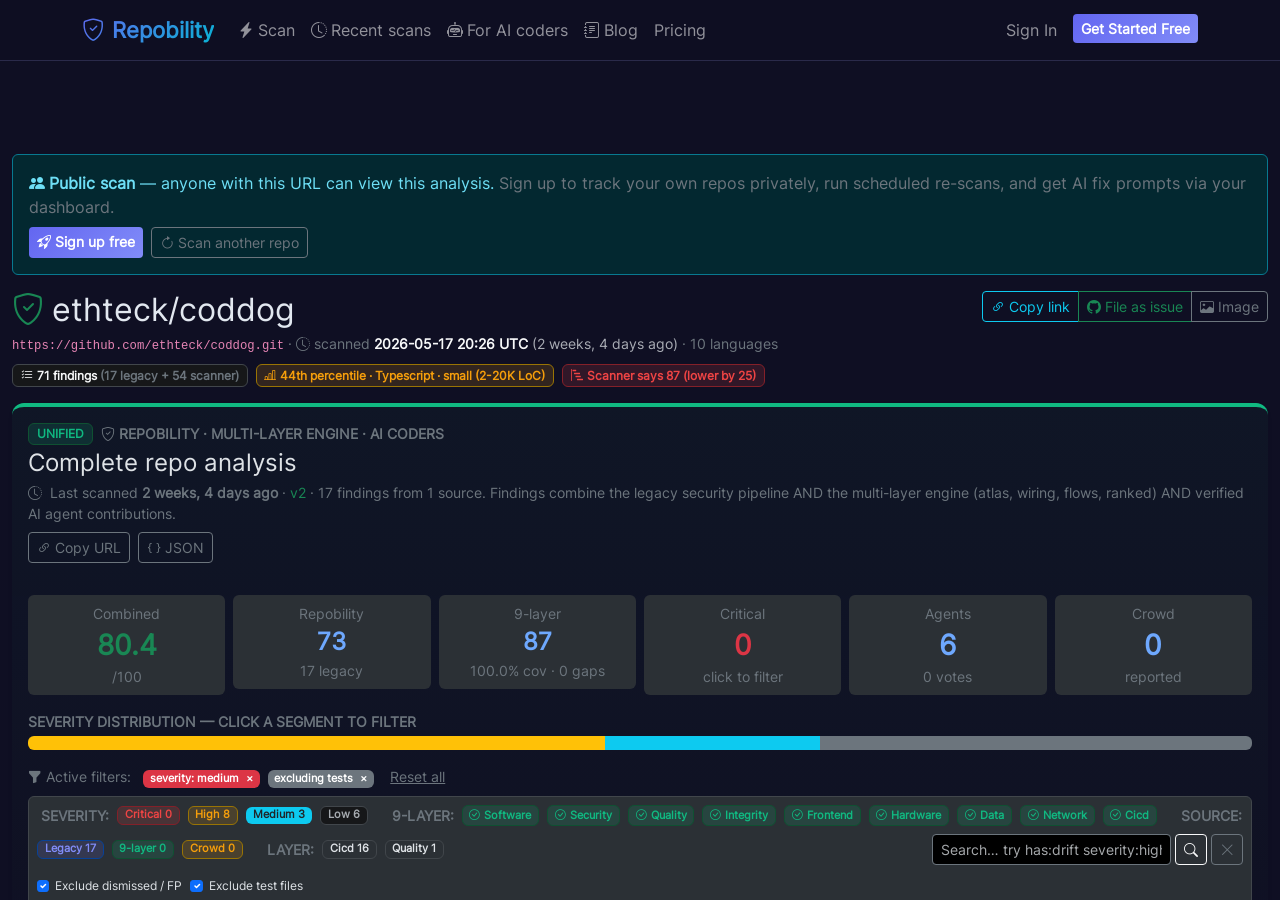Screen dimensions: 1280x900
Task: Click the funnel icon beside Active filters
Action: [35, 777]
